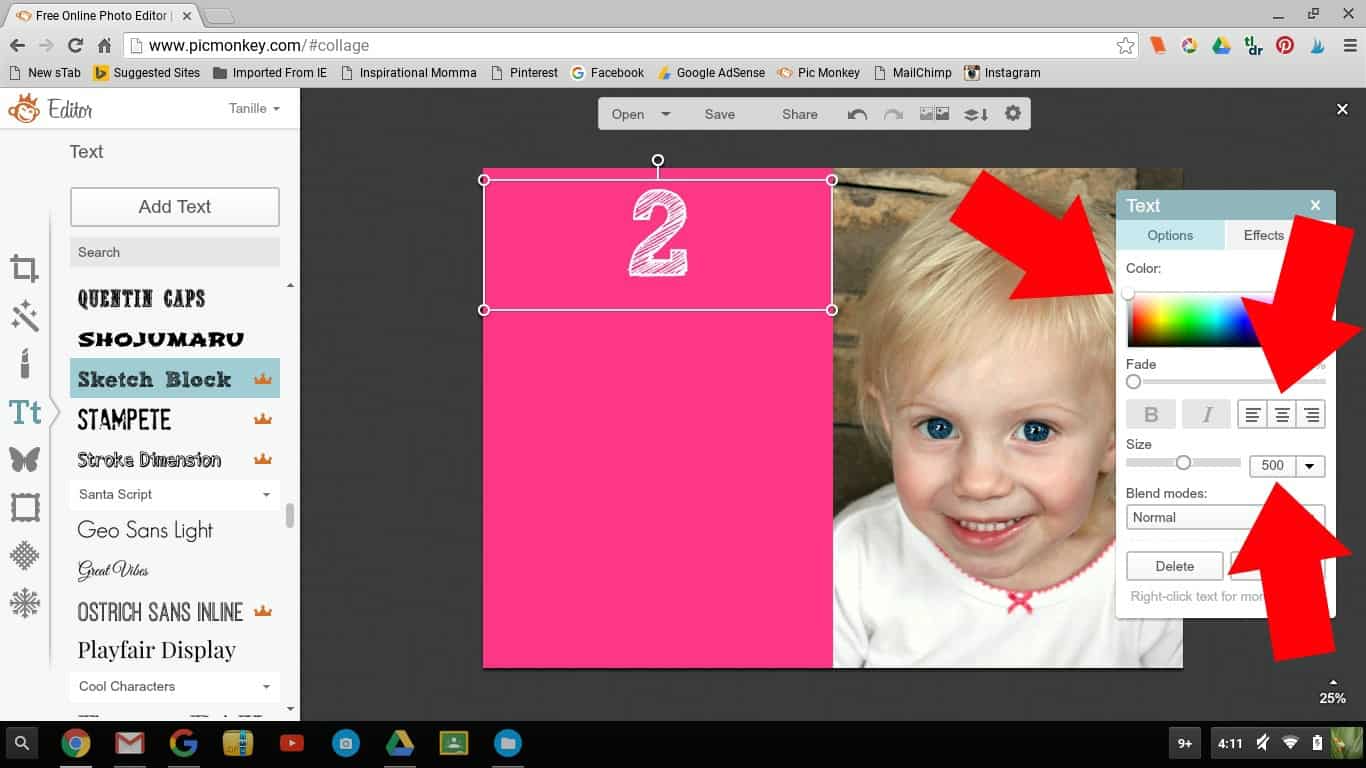
Task: Open the Touch Up lipstick tool
Action: point(24,363)
